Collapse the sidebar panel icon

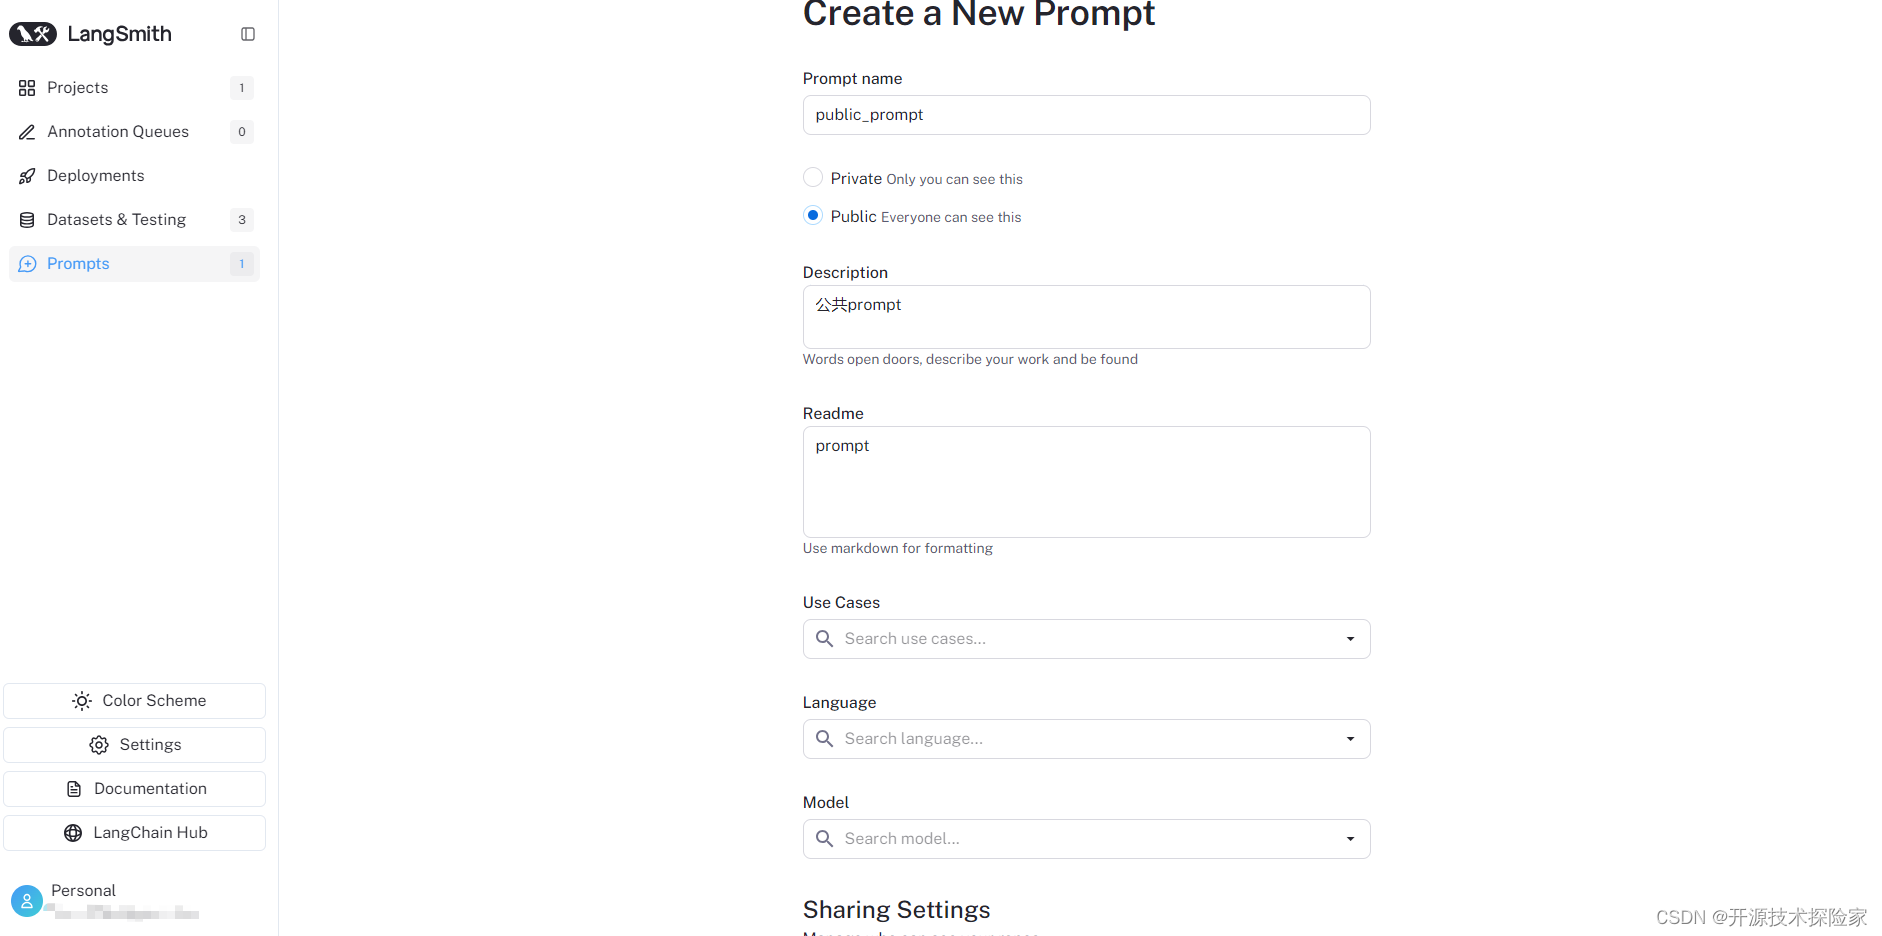(x=248, y=34)
